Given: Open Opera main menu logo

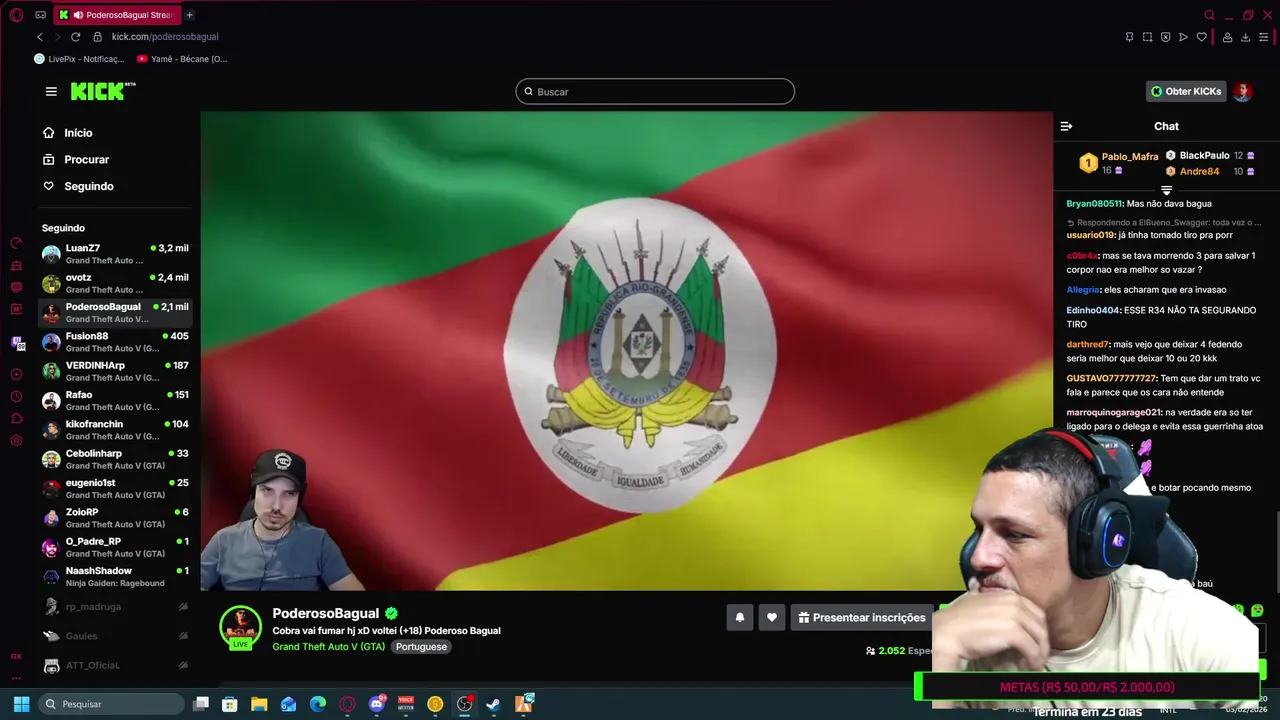Looking at the screenshot, I should click(x=16, y=15).
